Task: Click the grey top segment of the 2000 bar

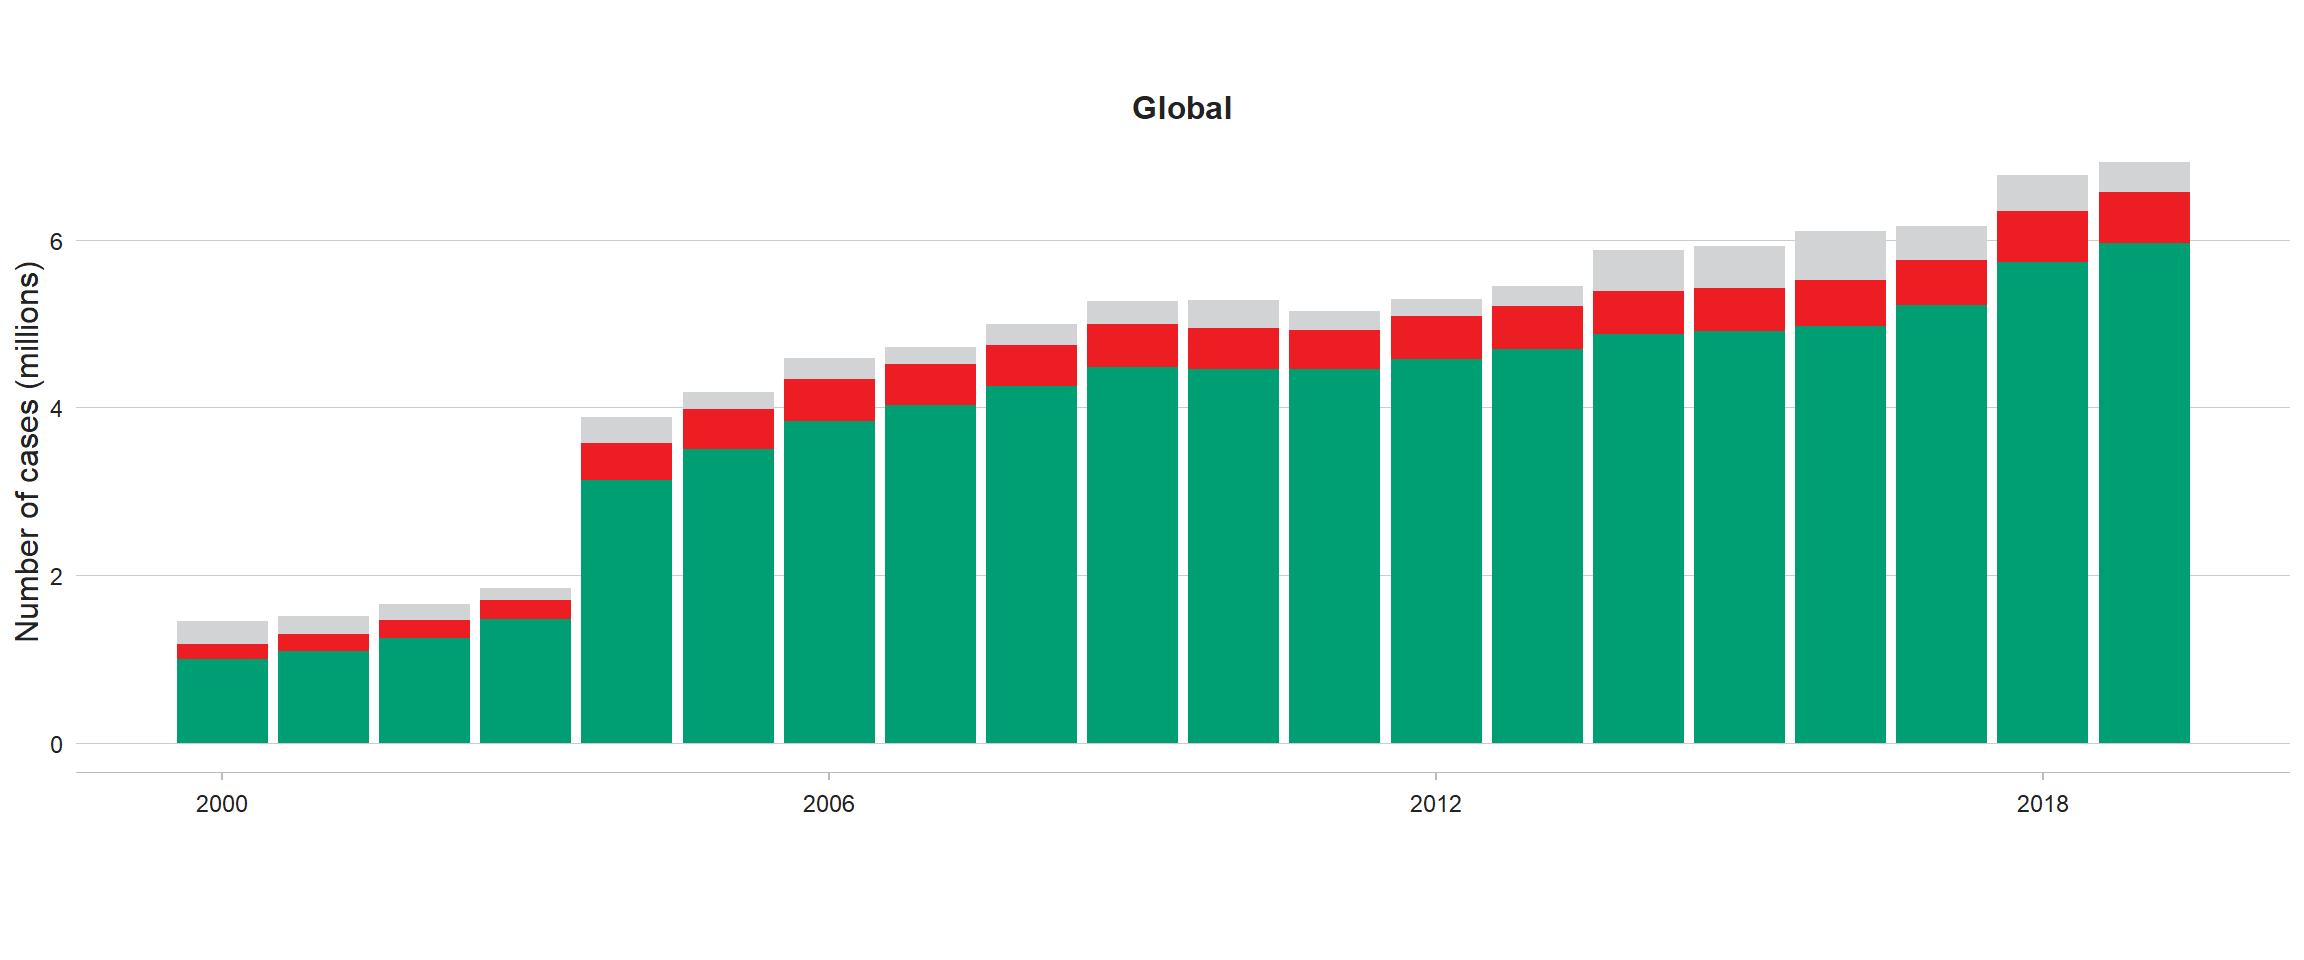Action: 222,632
